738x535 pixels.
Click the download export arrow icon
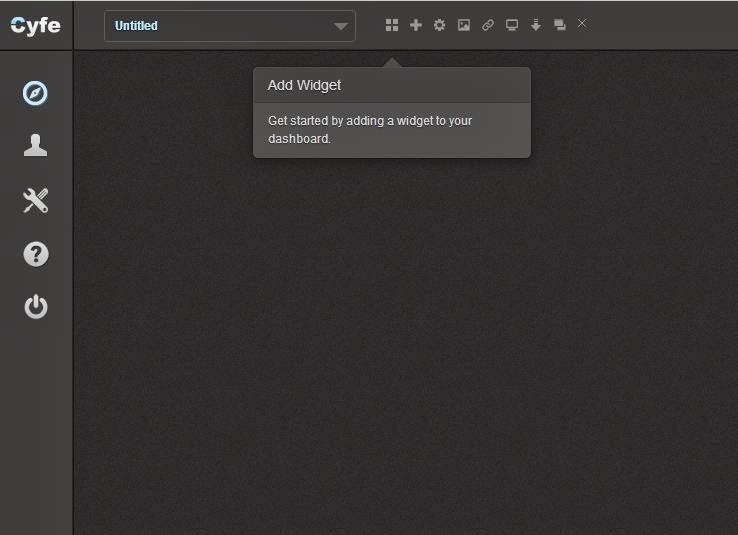[536, 24]
